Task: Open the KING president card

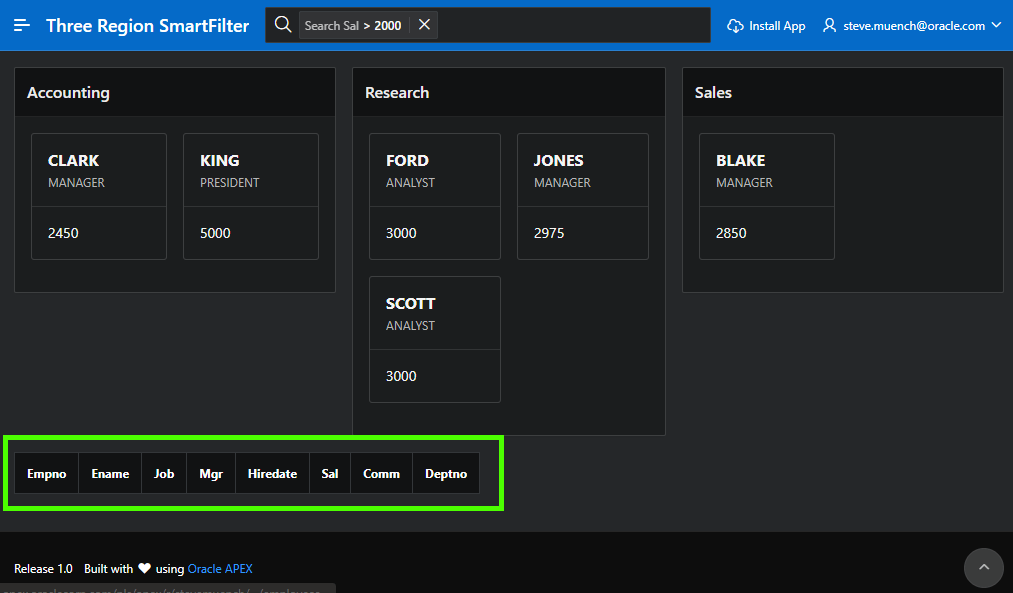Action: point(250,196)
